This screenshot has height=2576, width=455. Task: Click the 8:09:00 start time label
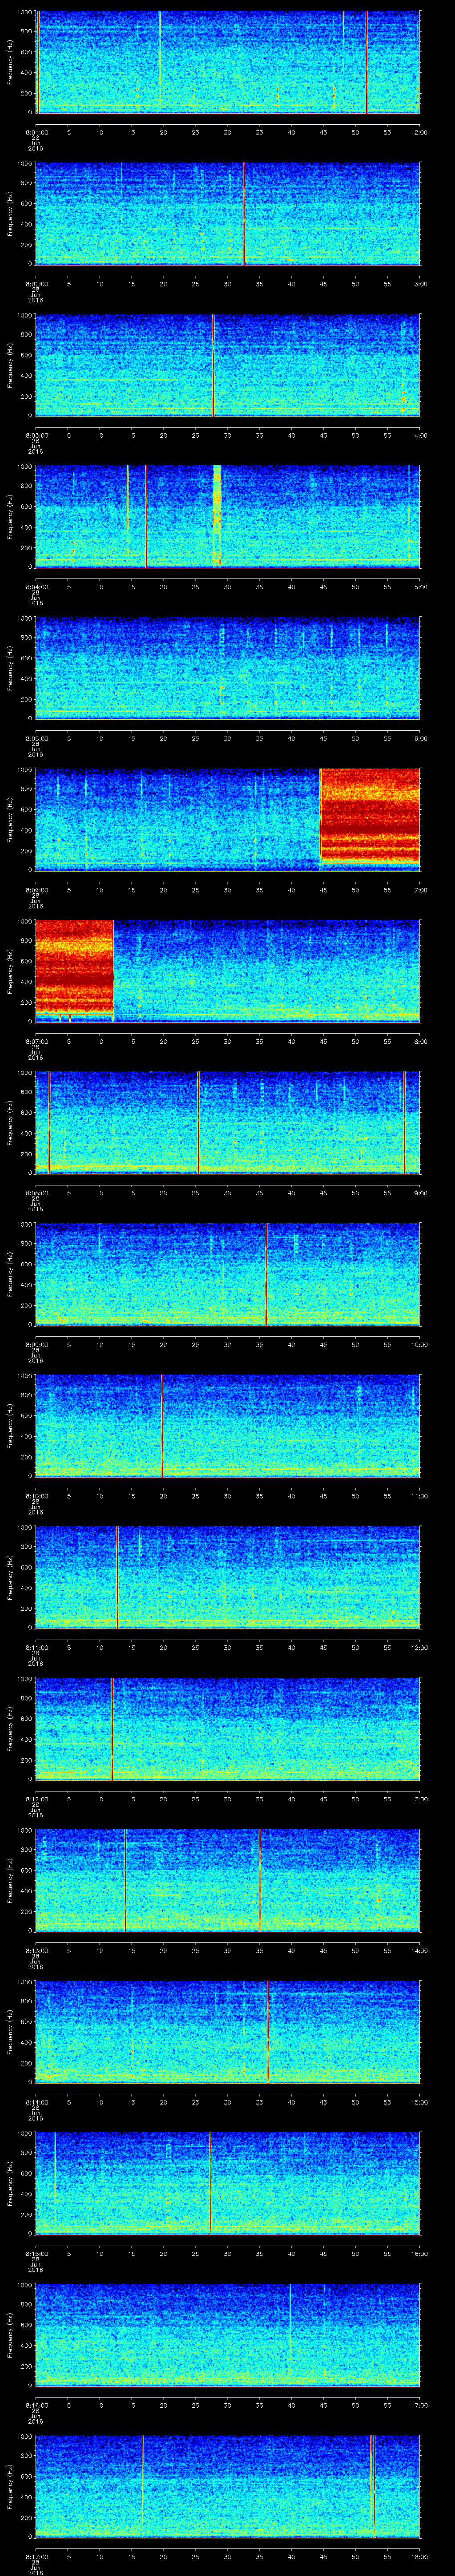point(36,1345)
